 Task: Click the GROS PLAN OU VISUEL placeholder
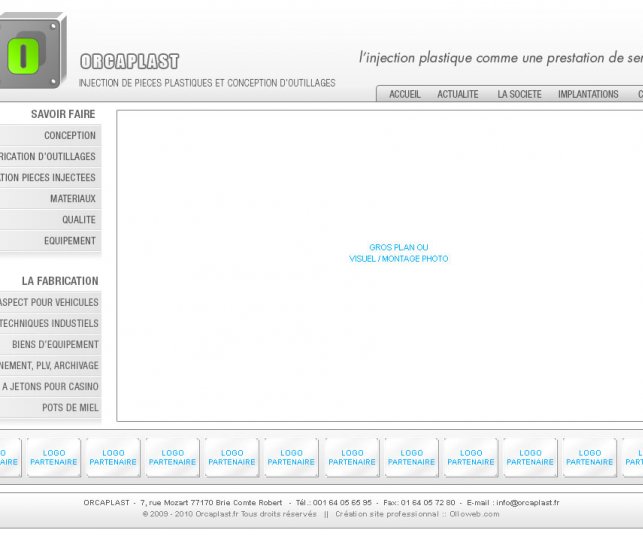[398, 253]
